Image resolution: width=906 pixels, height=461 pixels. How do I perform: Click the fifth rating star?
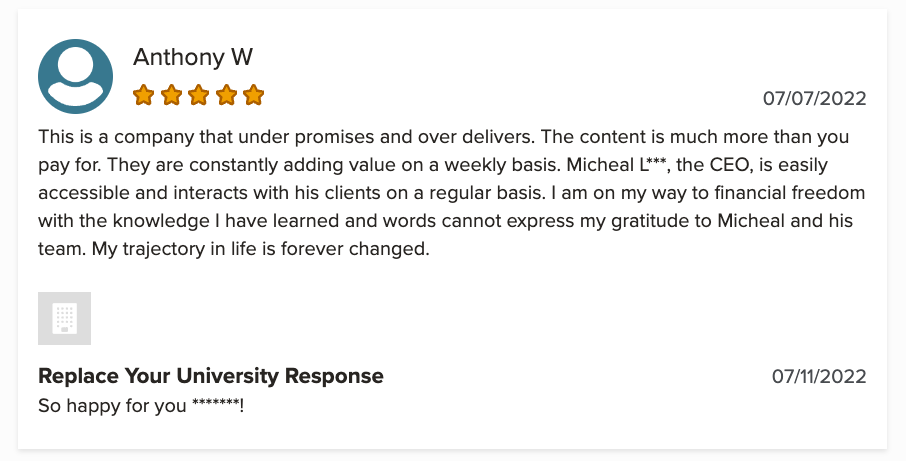click(x=253, y=95)
